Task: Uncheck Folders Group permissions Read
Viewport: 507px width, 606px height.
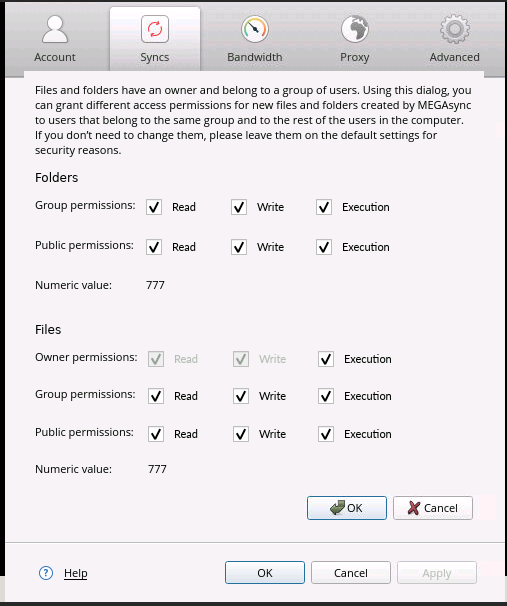Action: (x=154, y=207)
